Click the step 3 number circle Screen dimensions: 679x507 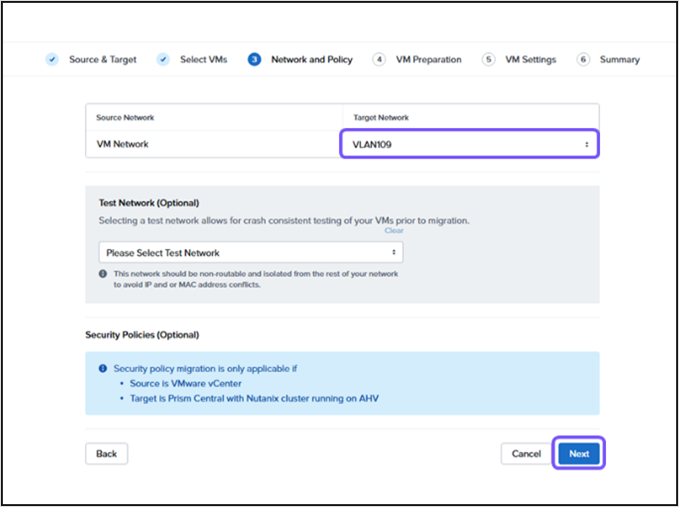click(x=254, y=59)
